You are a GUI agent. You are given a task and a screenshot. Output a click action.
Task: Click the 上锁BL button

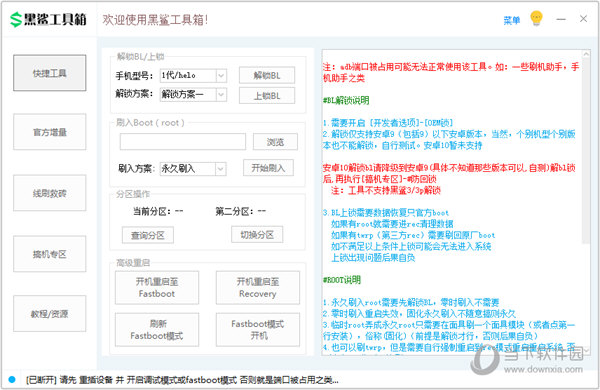point(267,96)
